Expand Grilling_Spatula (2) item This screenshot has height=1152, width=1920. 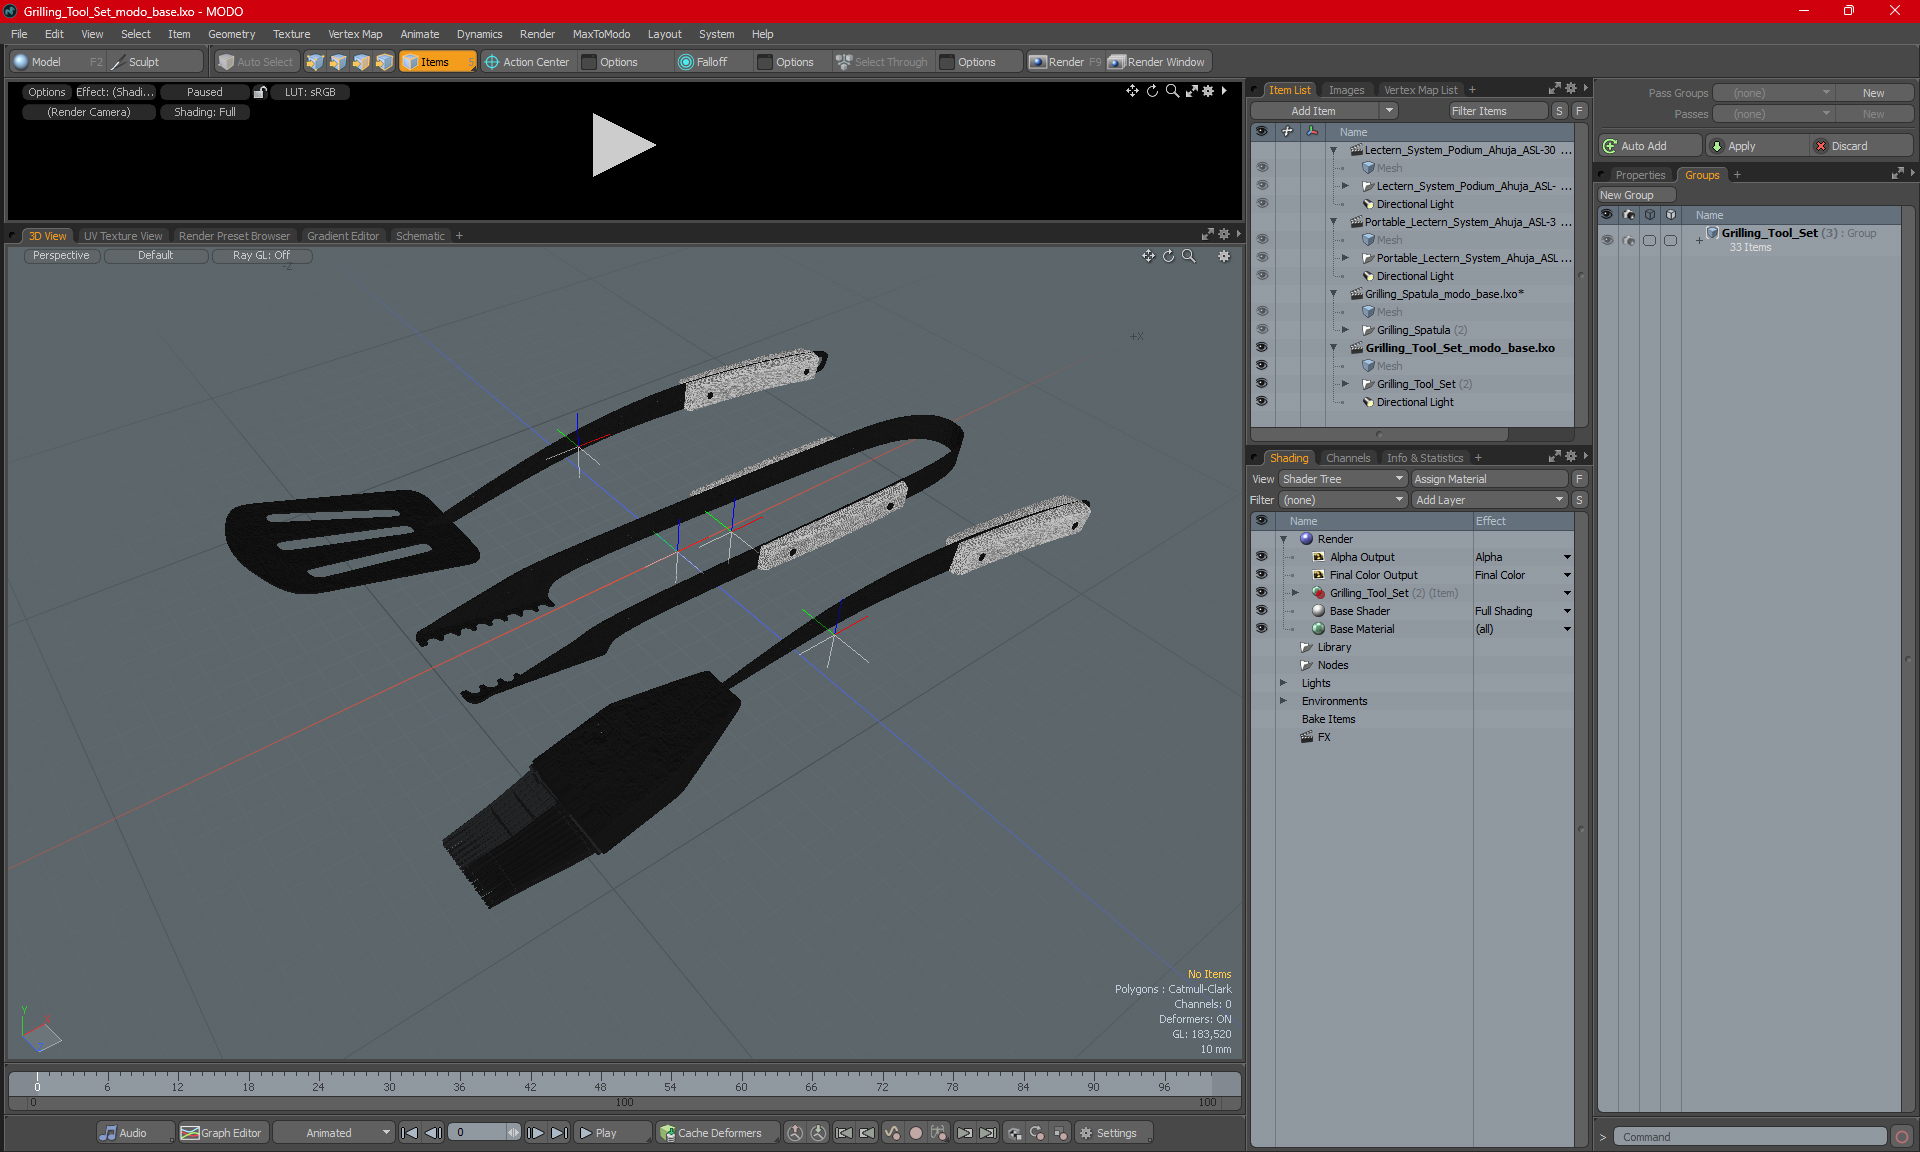[1345, 329]
